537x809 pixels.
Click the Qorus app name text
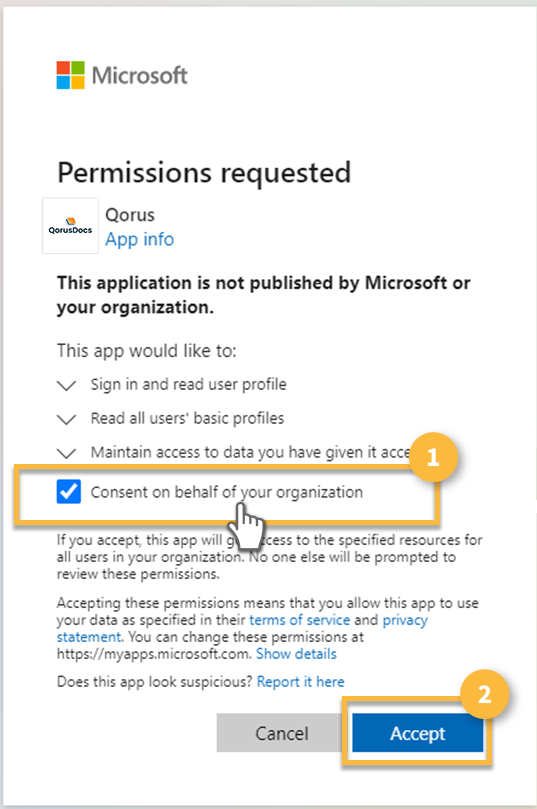pyautogui.click(x=130, y=215)
